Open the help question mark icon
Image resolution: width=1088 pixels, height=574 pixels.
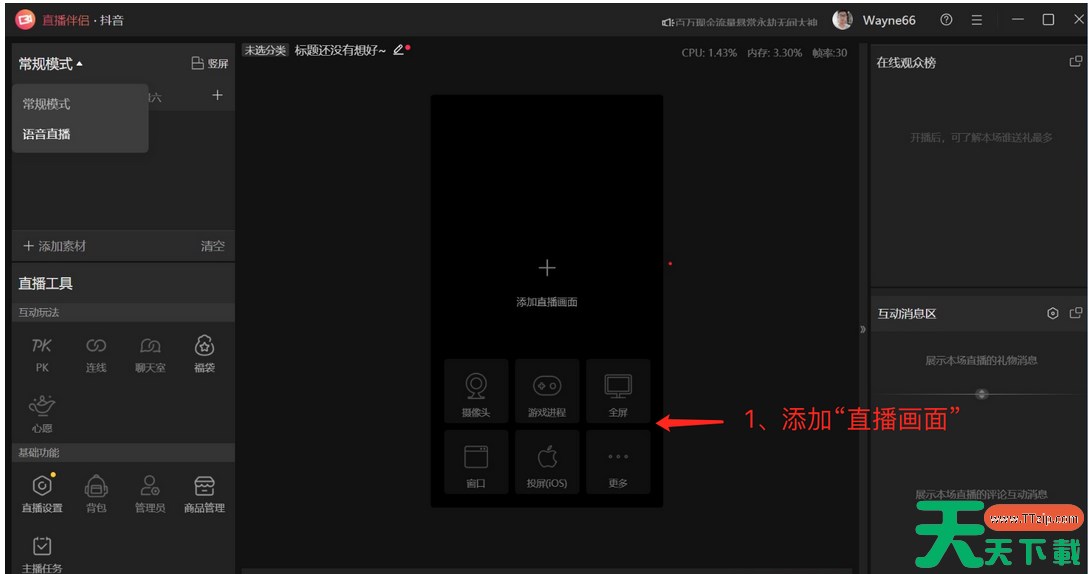coord(946,20)
